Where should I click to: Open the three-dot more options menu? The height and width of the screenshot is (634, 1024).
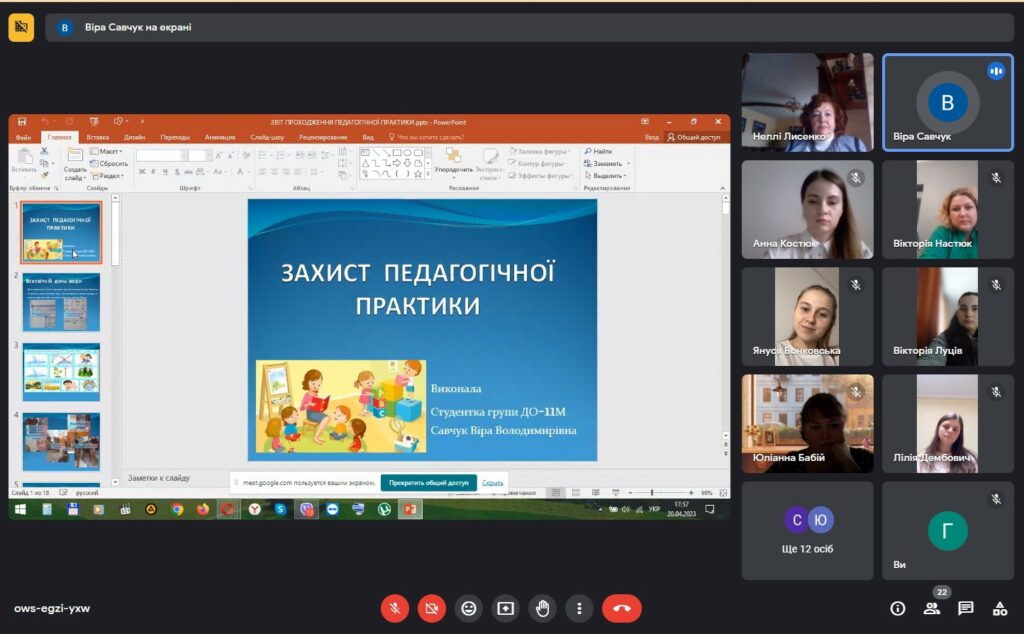click(579, 609)
